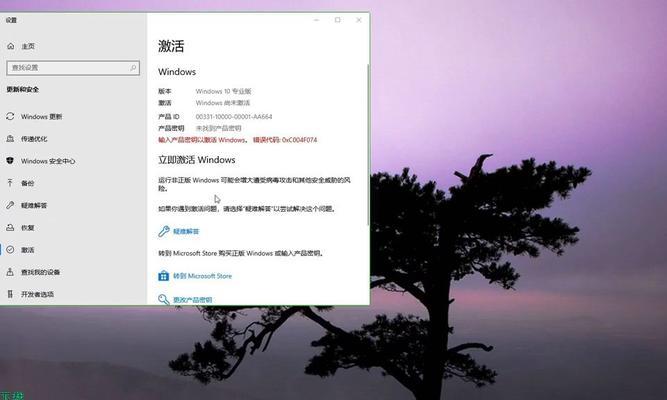The height and width of the screenshot is (400, 667).
Task: Click the wrench icon beside 疑难解答 in sidebar
Action: click(x=10, y=205)
